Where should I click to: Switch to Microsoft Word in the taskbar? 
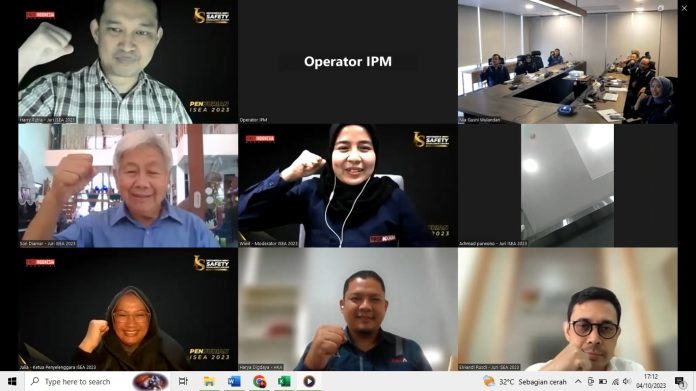click(234, 381)
